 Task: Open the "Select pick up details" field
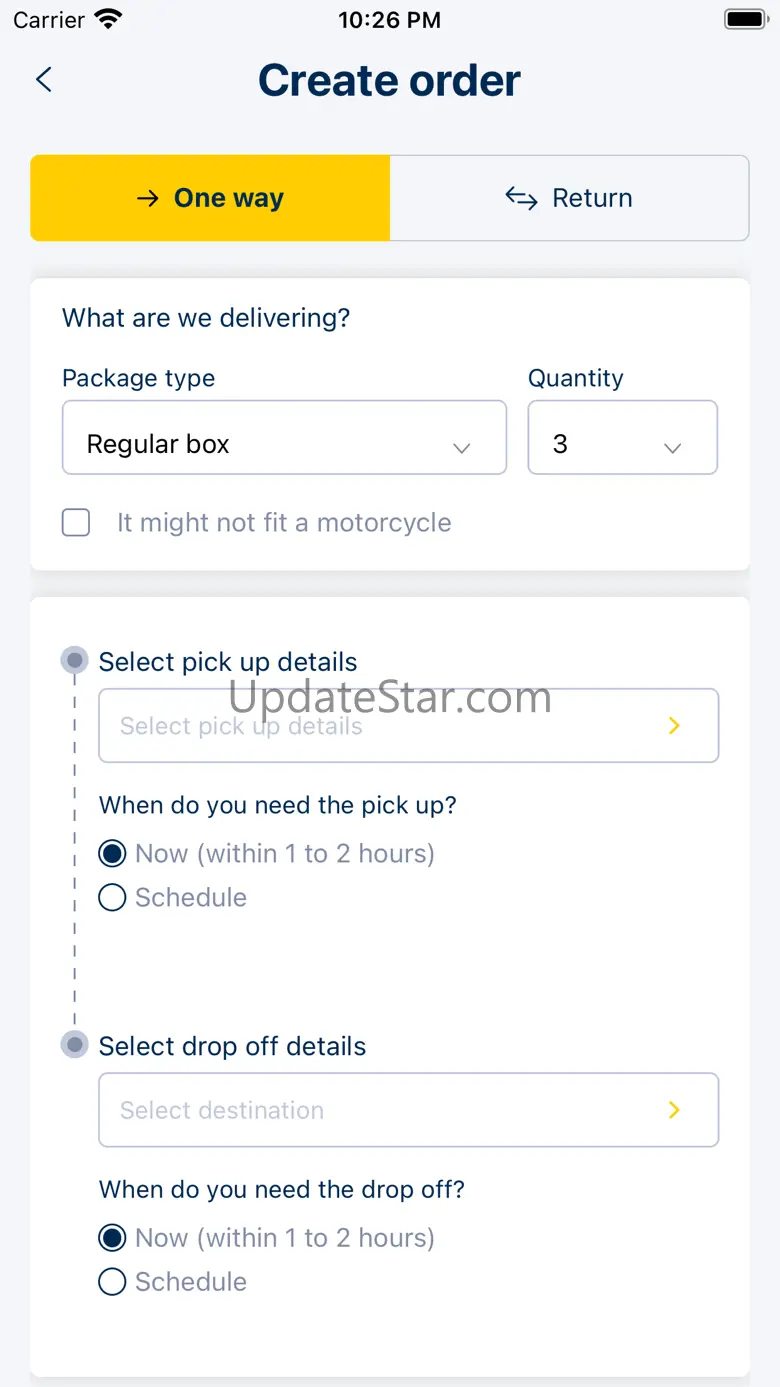pos(408,726)
